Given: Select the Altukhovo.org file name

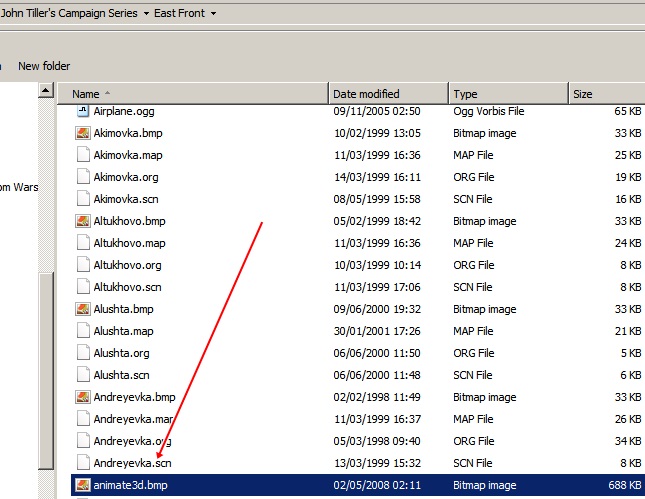Looking at the screenshot, I should coord(128,265).
